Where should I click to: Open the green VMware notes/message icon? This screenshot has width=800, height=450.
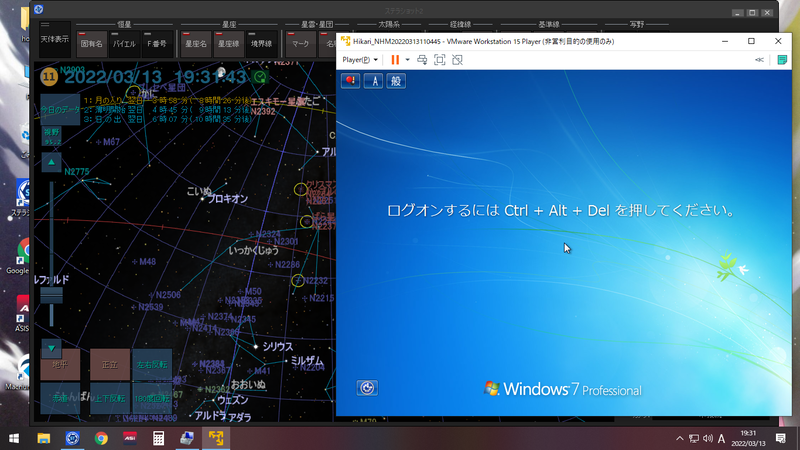[782, 60]
